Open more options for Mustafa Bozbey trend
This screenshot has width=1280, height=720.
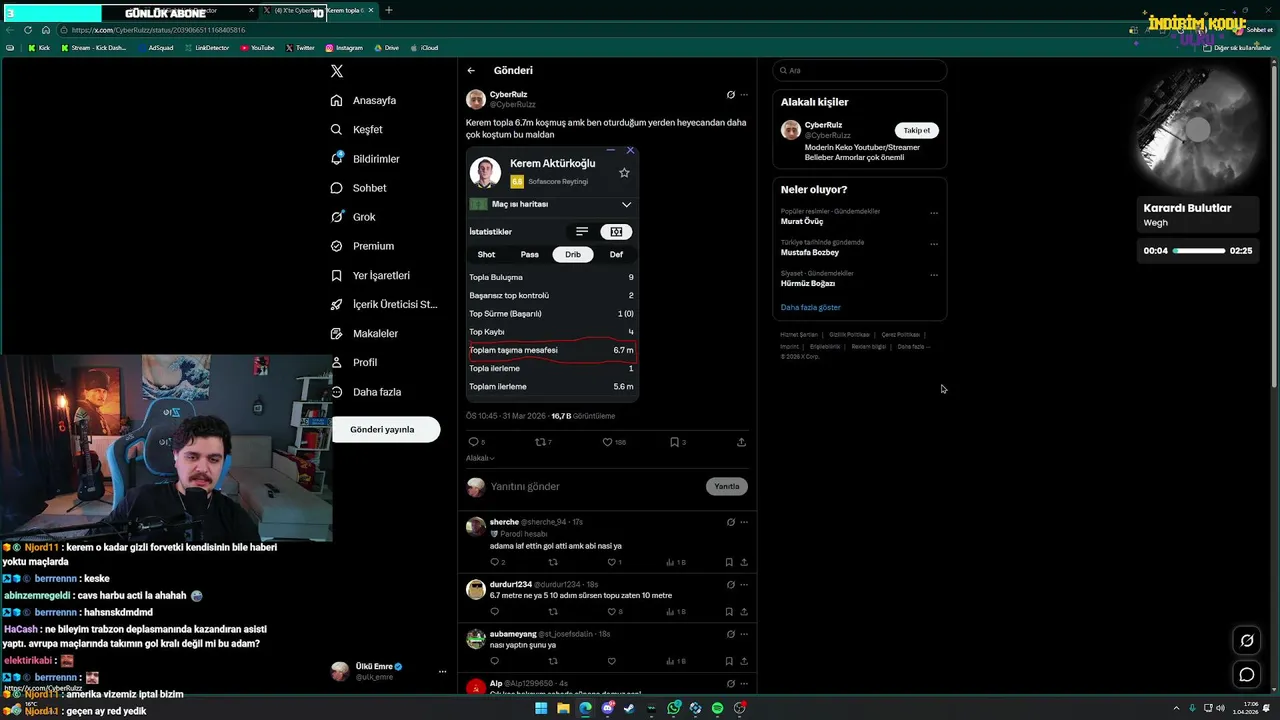tap(934, 244)
